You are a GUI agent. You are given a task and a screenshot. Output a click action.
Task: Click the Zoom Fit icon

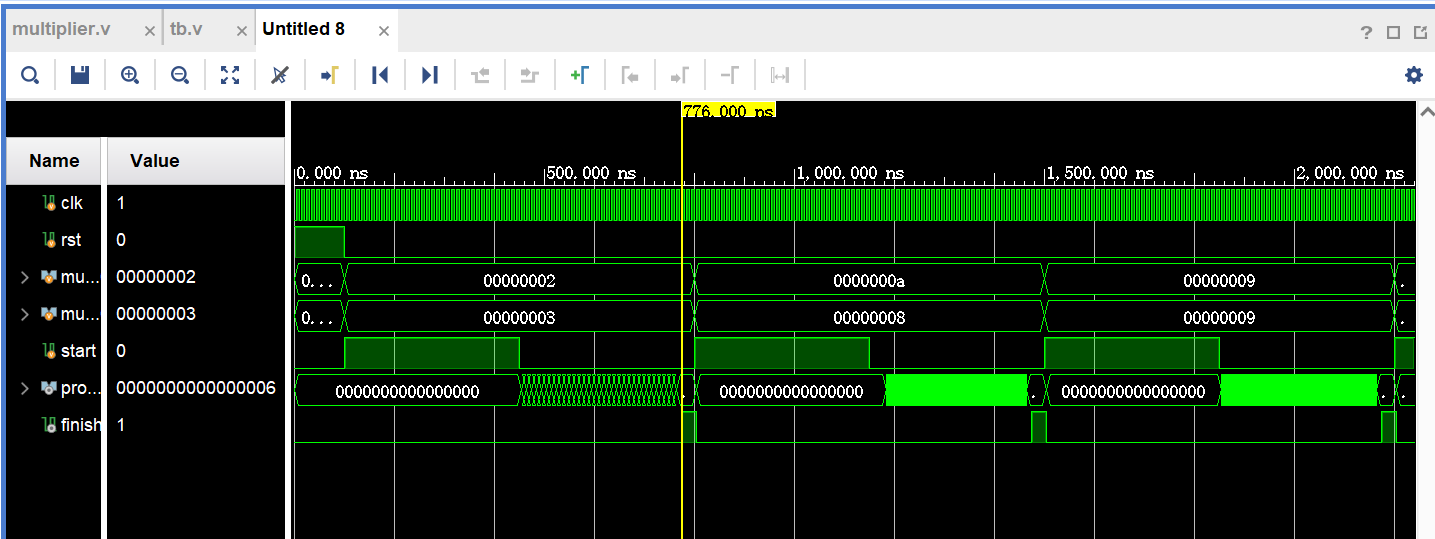click(x=230, y=75)
